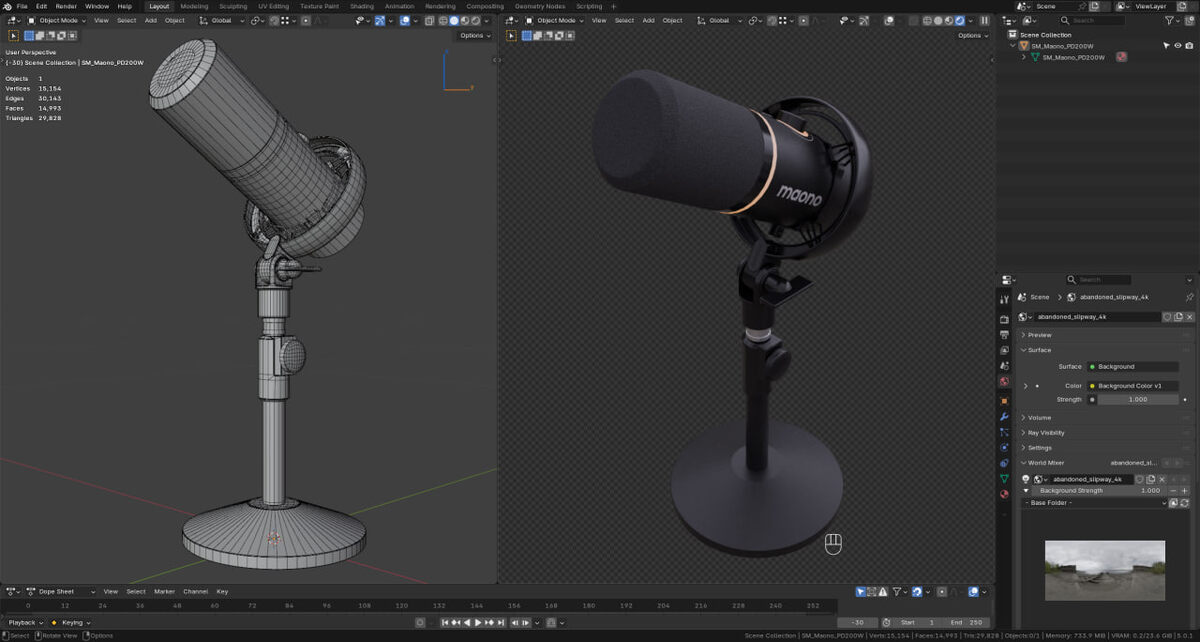The width and height of the screenshot is (1200, 642).
Task: Click the Surface Background shader field
Action: pyautogui.click(x=1132, y=367)
